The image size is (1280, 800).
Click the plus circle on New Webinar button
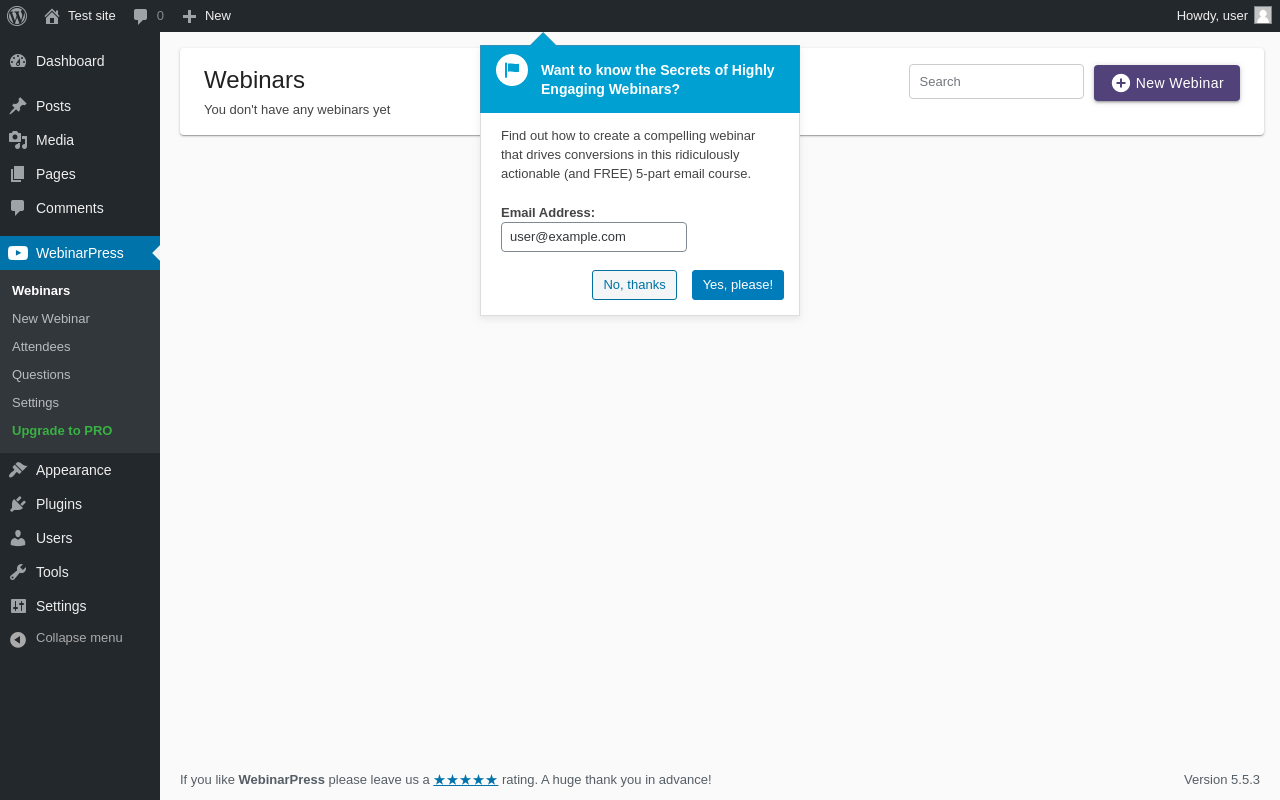1121,83
